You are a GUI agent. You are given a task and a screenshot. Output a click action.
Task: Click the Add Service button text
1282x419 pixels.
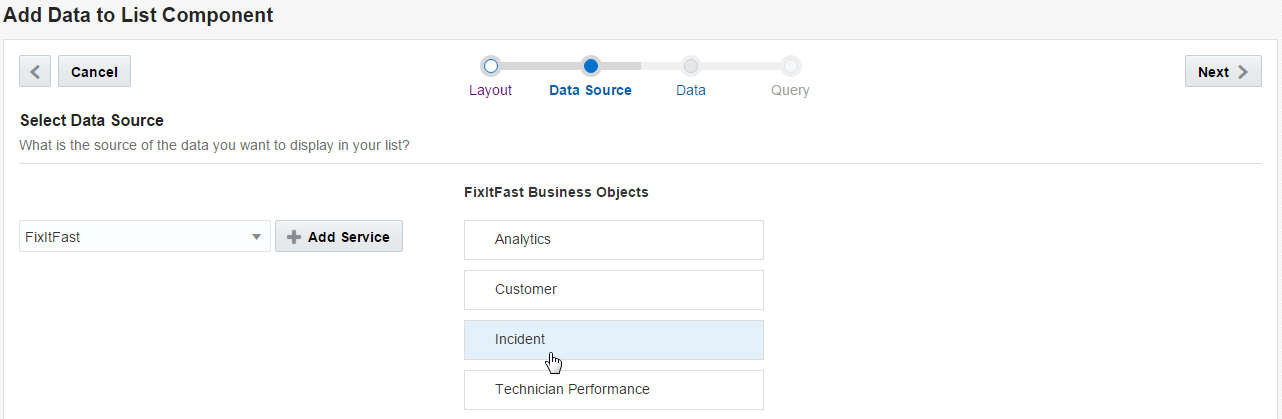(348, 237)
